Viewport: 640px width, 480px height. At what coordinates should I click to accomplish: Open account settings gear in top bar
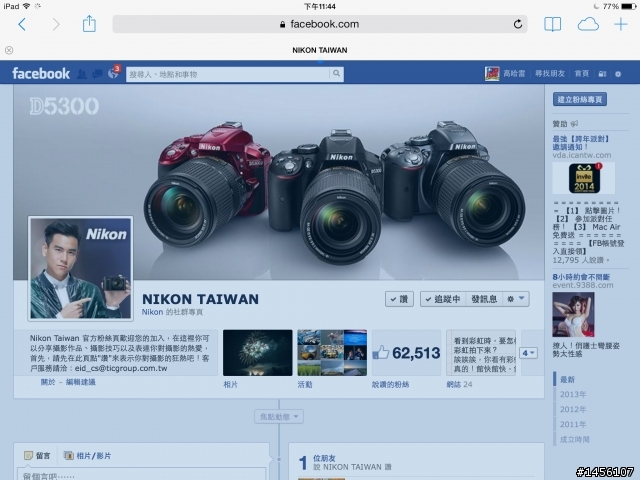pyautogui.click(x=618, y=74)
